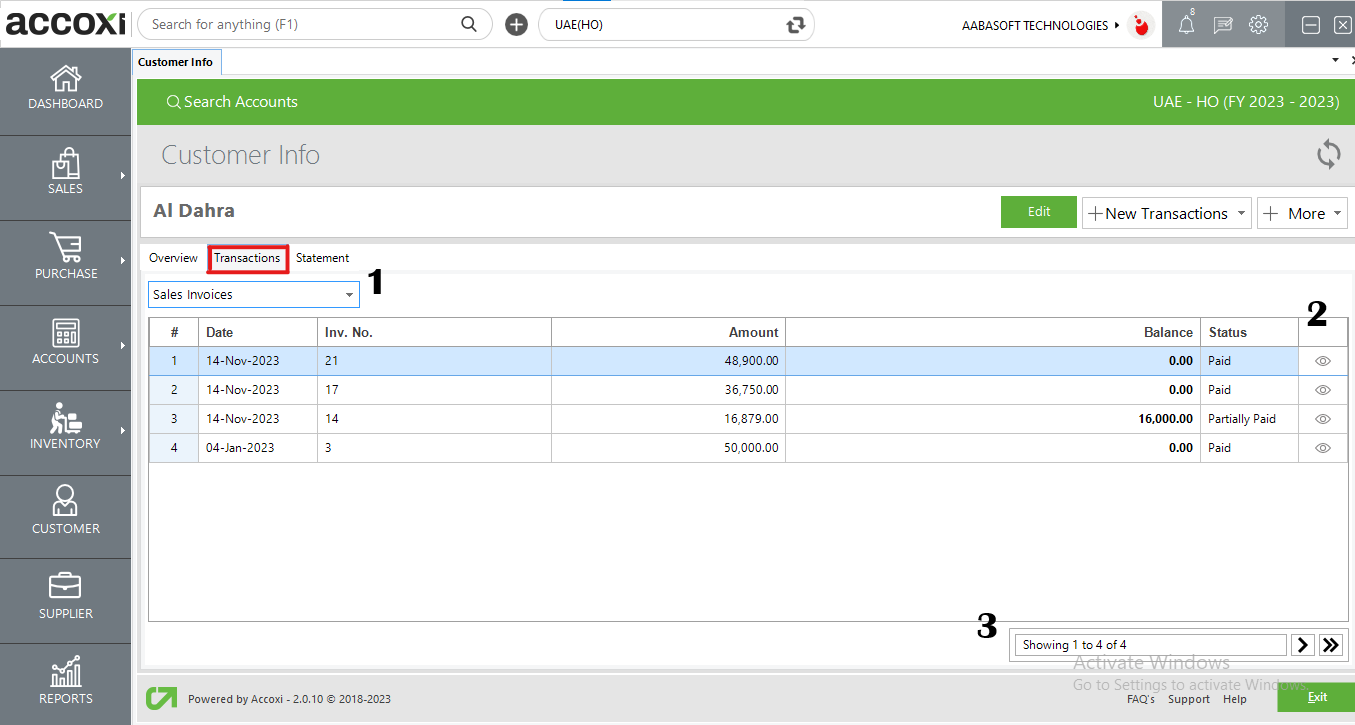This screenshot has width=1355, height=725.
Task: Refresh the Customer Info page
Action: [x=1328, y=155]
